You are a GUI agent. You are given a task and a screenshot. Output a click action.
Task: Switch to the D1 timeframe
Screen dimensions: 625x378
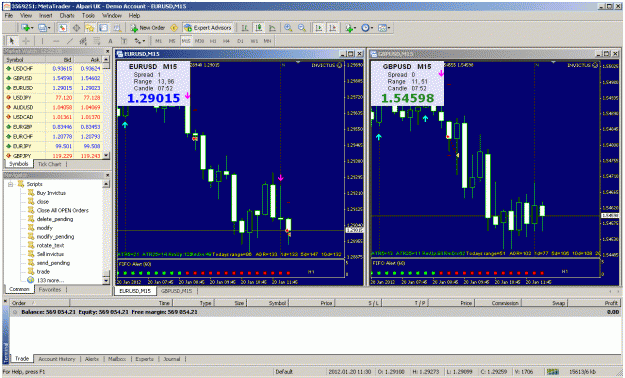tap(240, 41)
